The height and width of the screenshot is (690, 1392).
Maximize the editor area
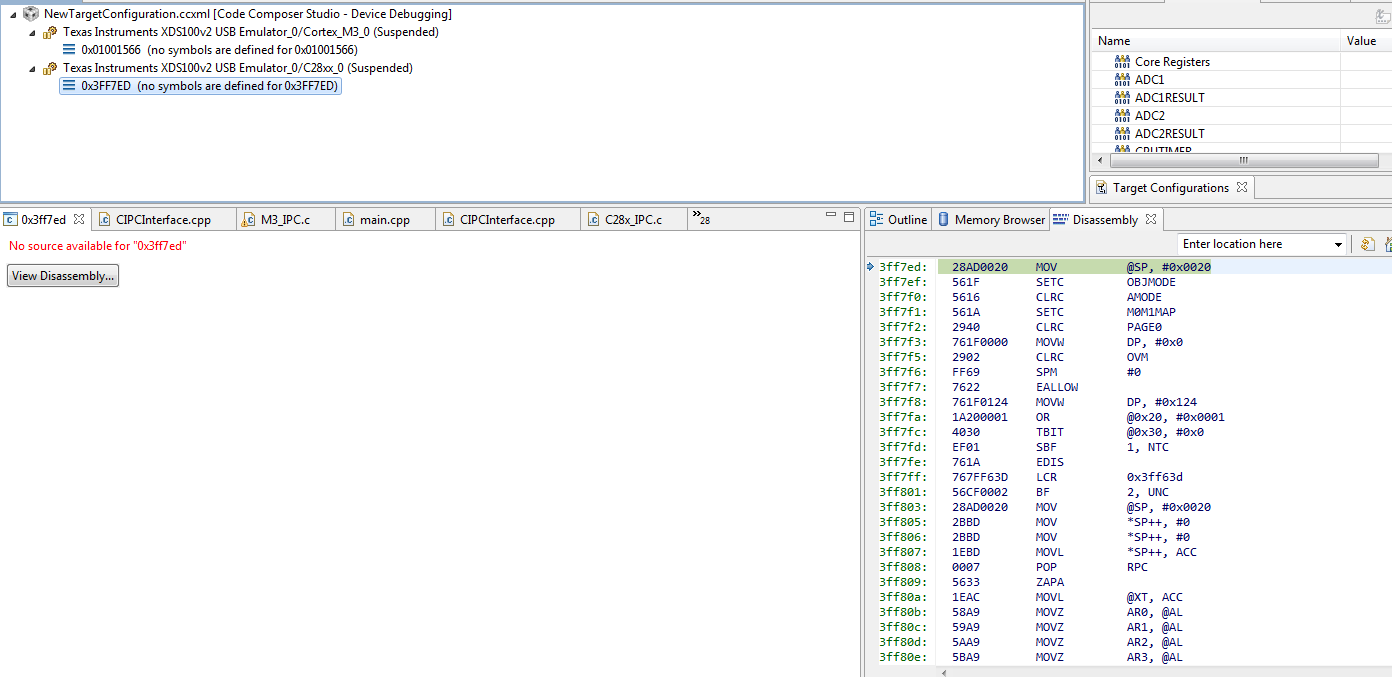pos(849,216)
